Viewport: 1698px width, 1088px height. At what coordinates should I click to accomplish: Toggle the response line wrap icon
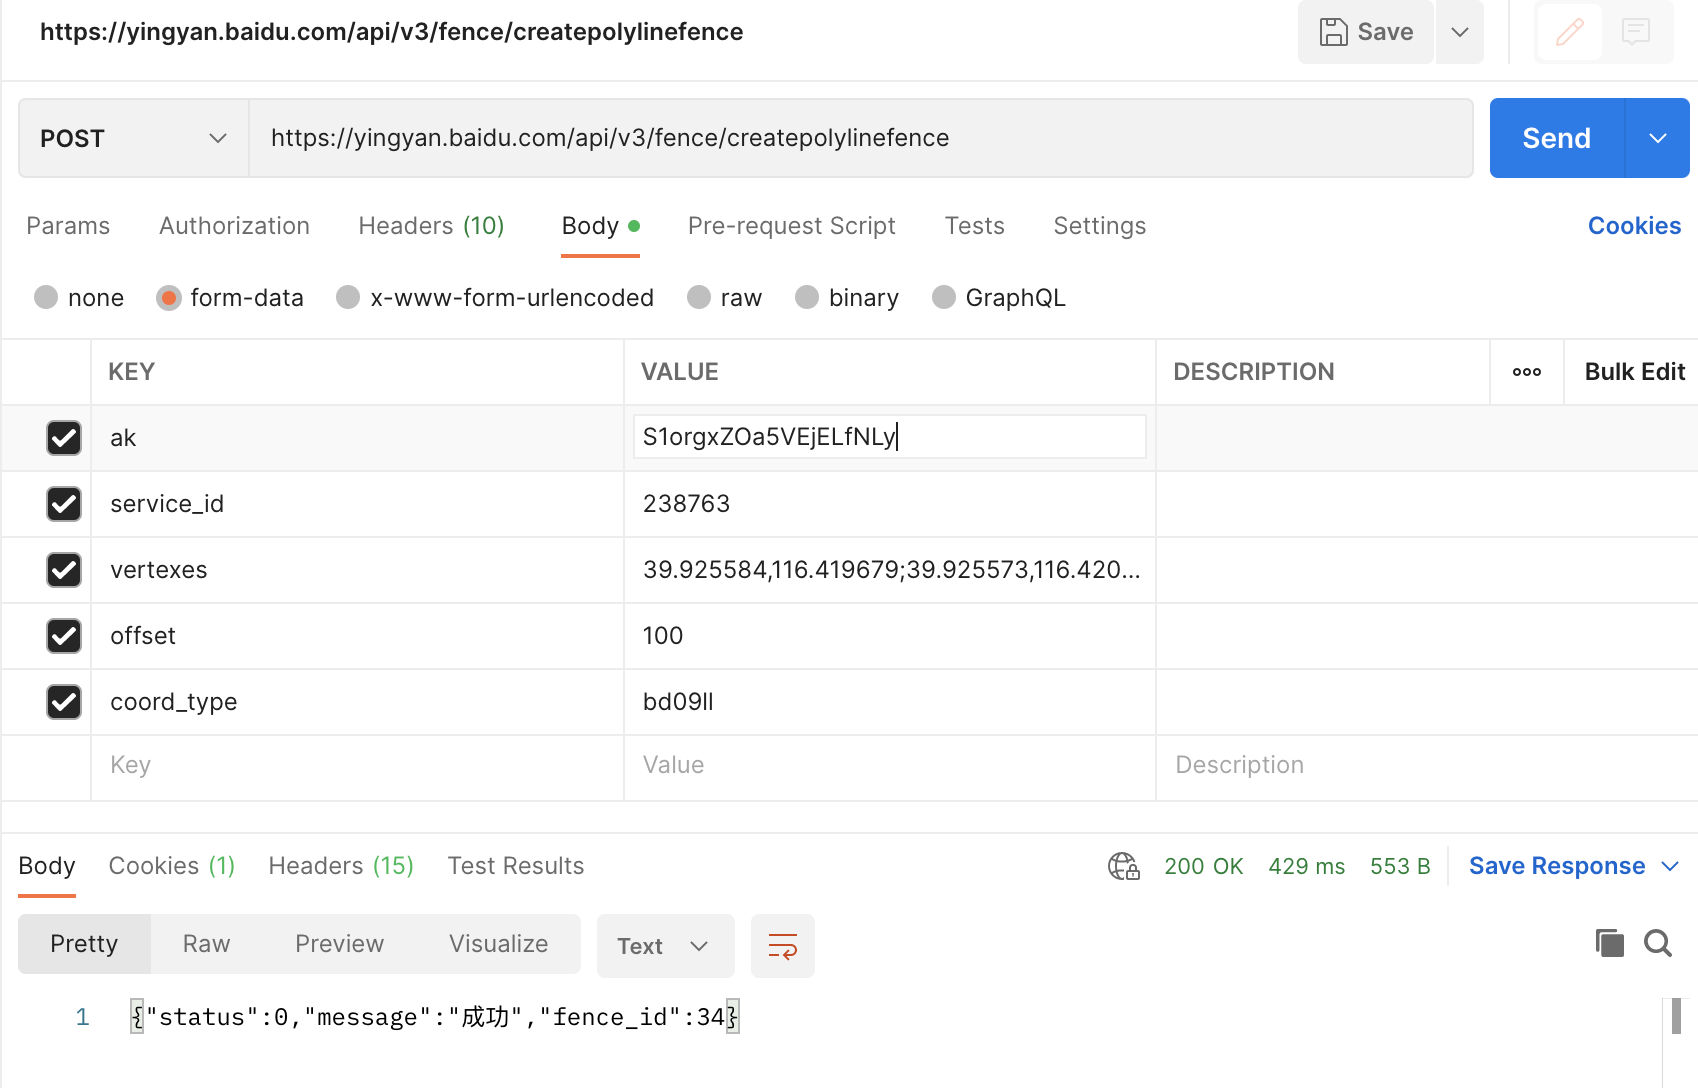coord(782,946)
